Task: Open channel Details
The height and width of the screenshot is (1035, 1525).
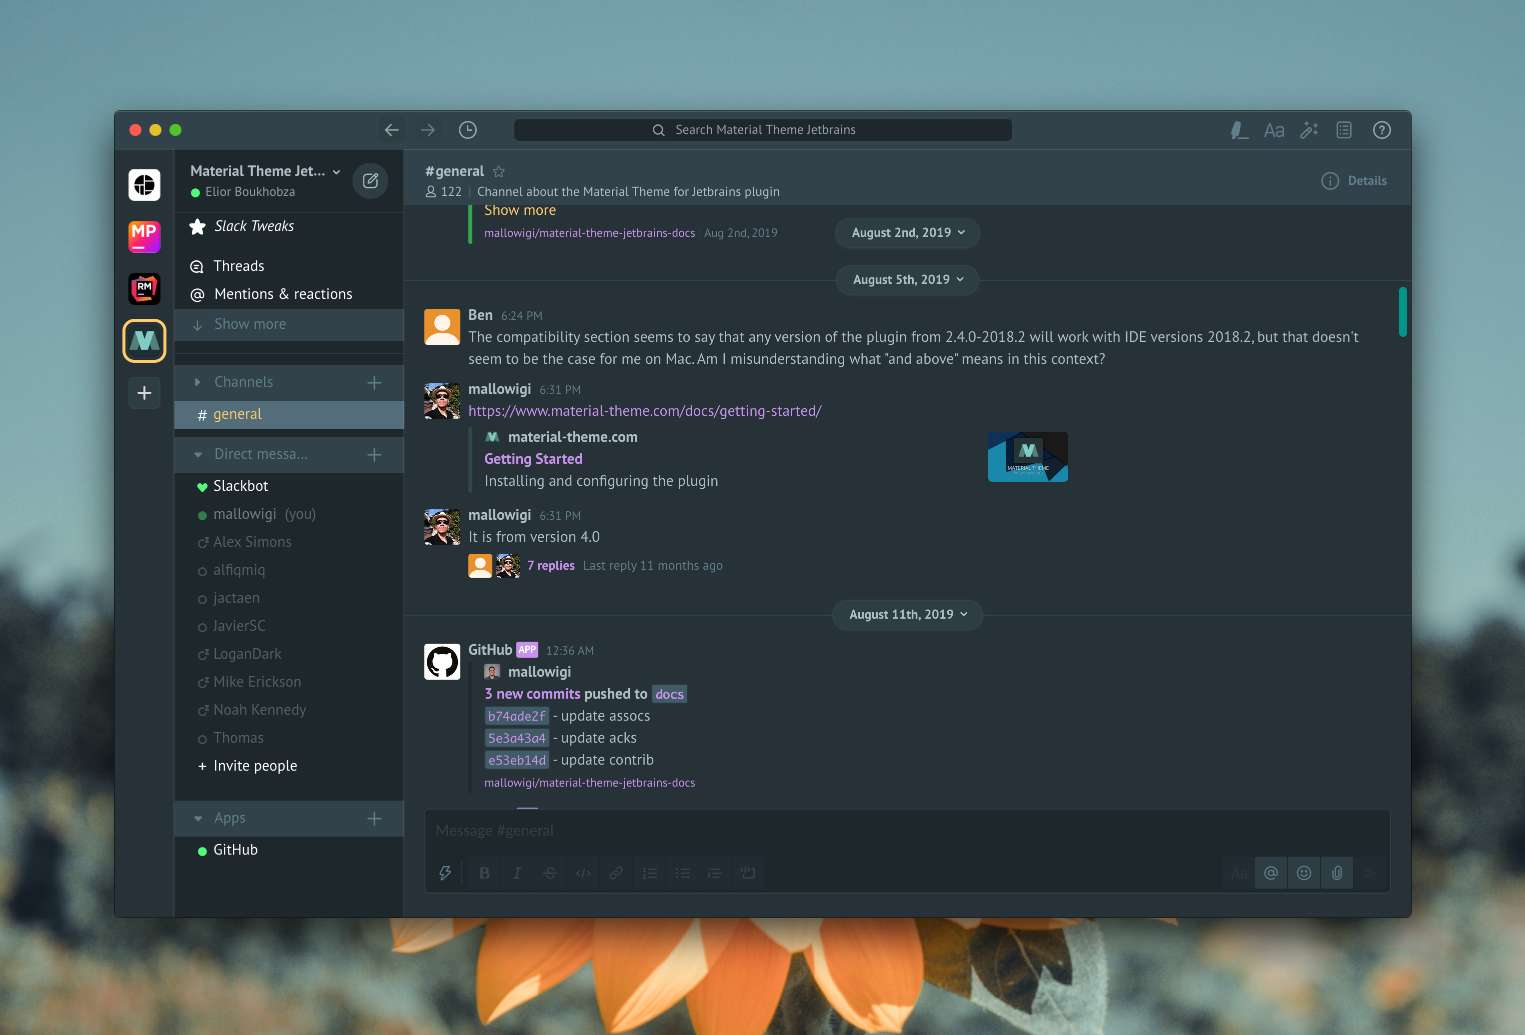Action: tap(1354, 181)
